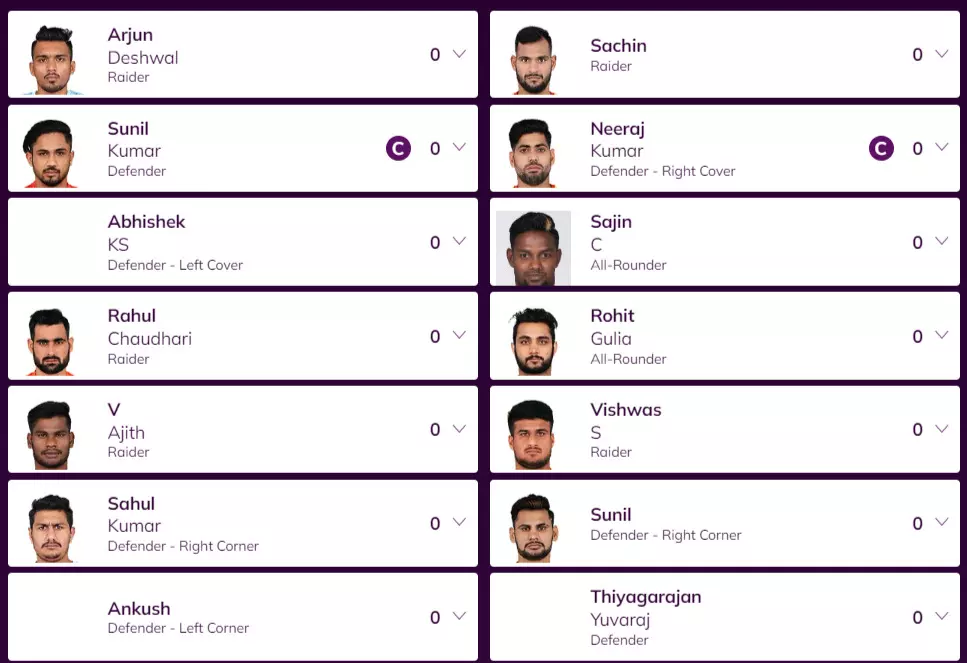Viewport: 967px width, 663px height.
Task: Expand Sunil Right Corner defender chevron
Action: (x=941, y=522)
